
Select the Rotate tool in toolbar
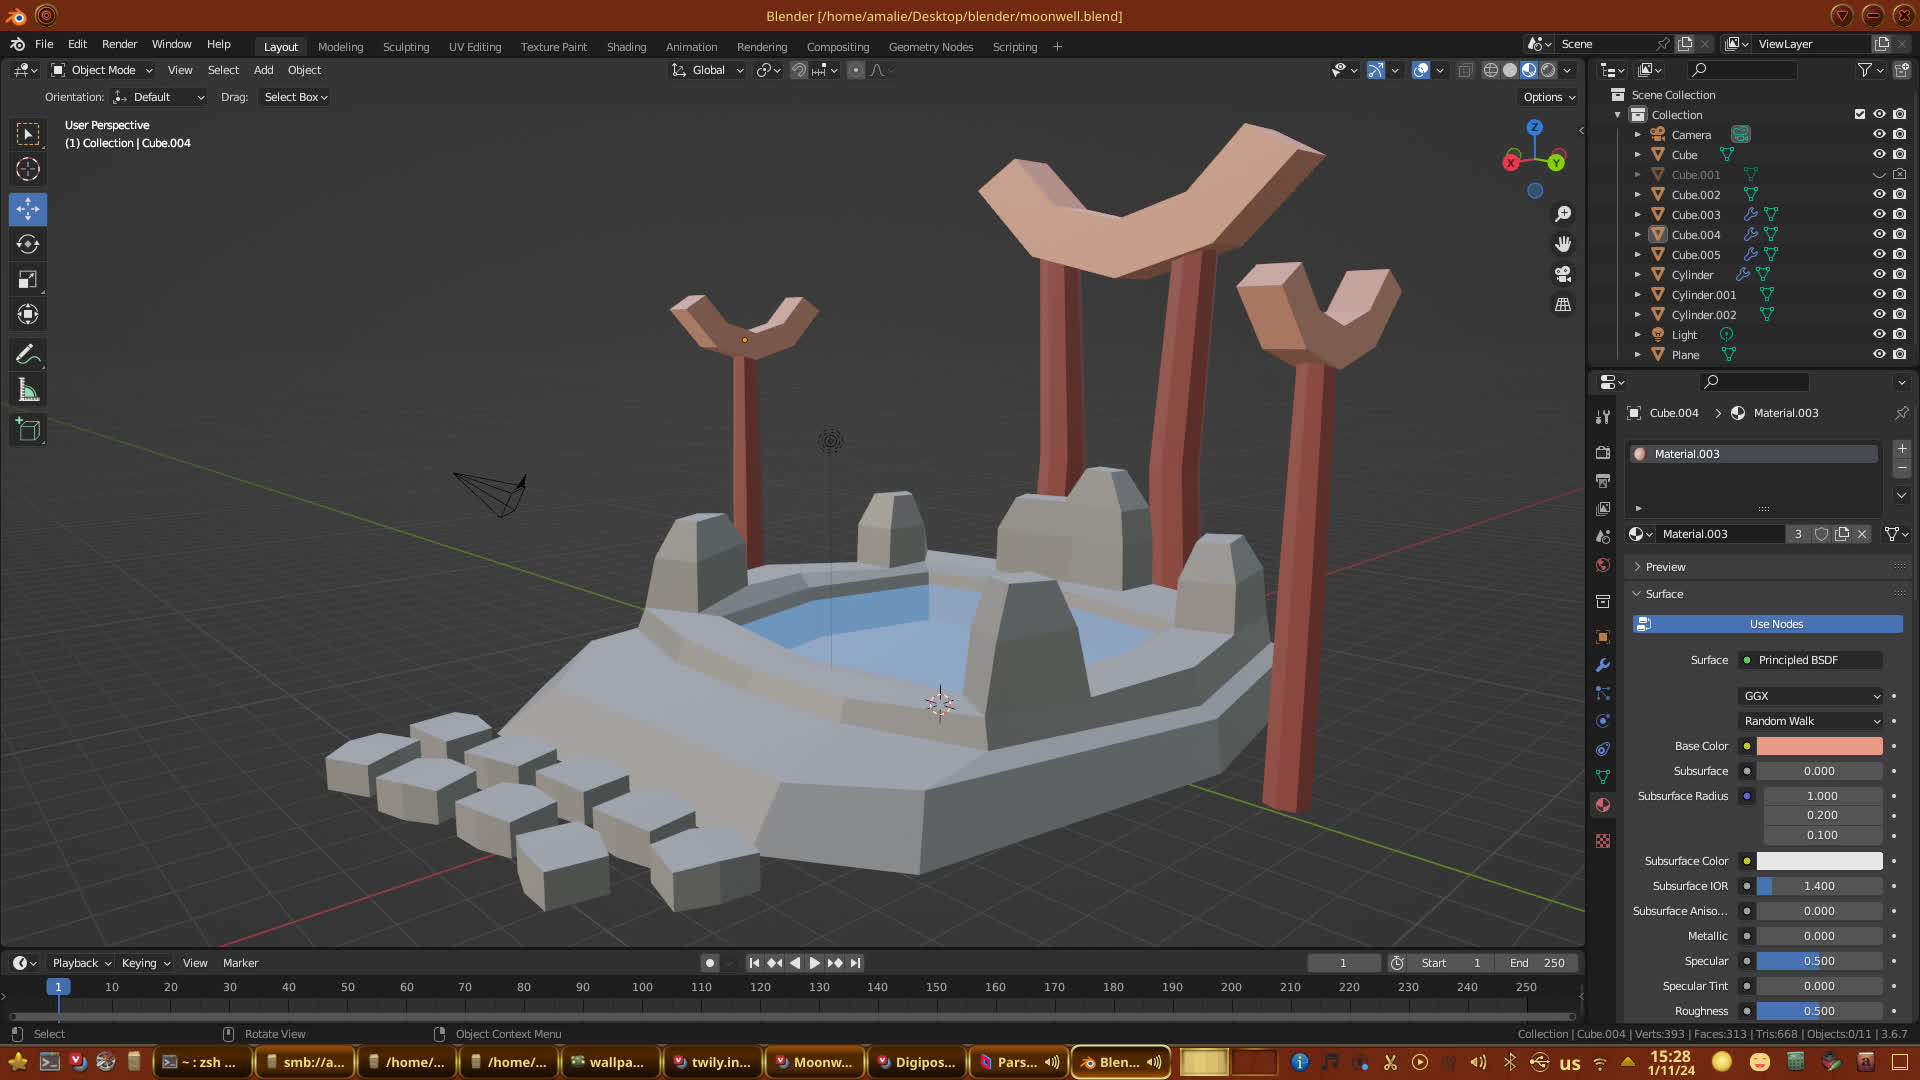click(28, 244)
